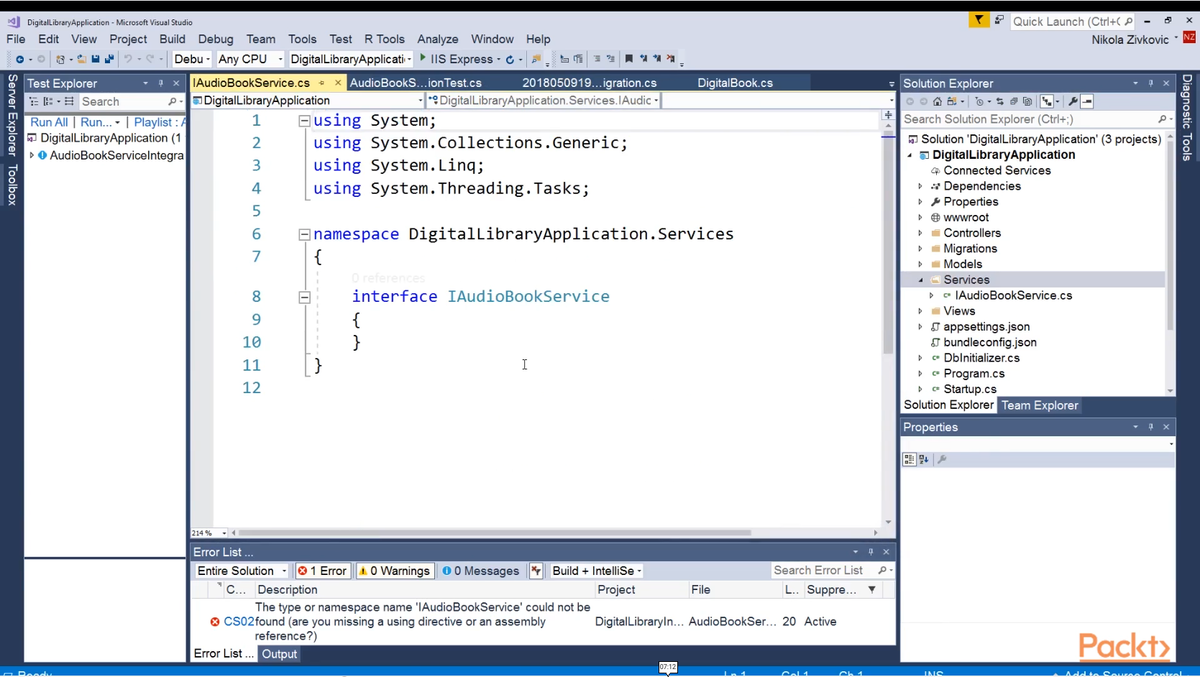Click the Save All icon in toolbar
The height and width of the screenshot is (677, 1200).
tap(109, 59)
